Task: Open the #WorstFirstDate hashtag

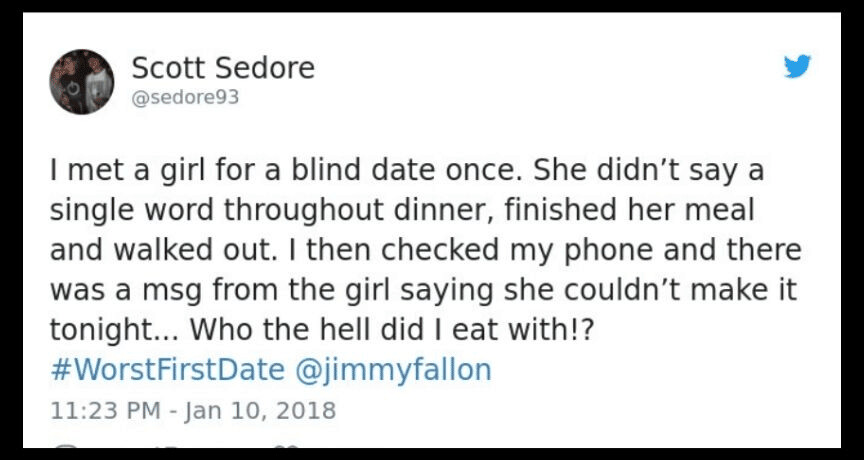Action: 166,369
